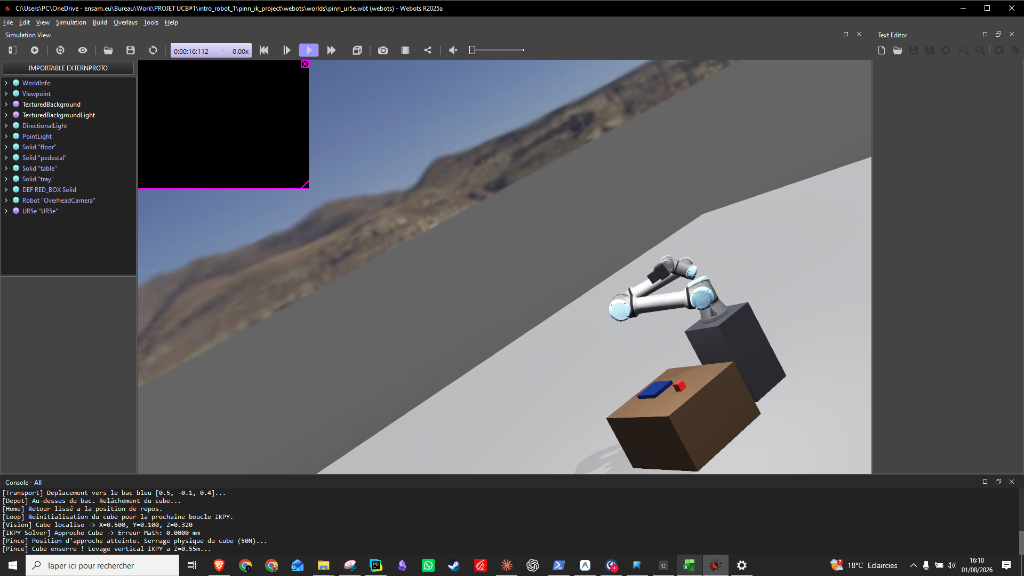The width and height of the screenshot is (1024, 576).
Task: Open a text file in Text Editor
Action: 898,50
